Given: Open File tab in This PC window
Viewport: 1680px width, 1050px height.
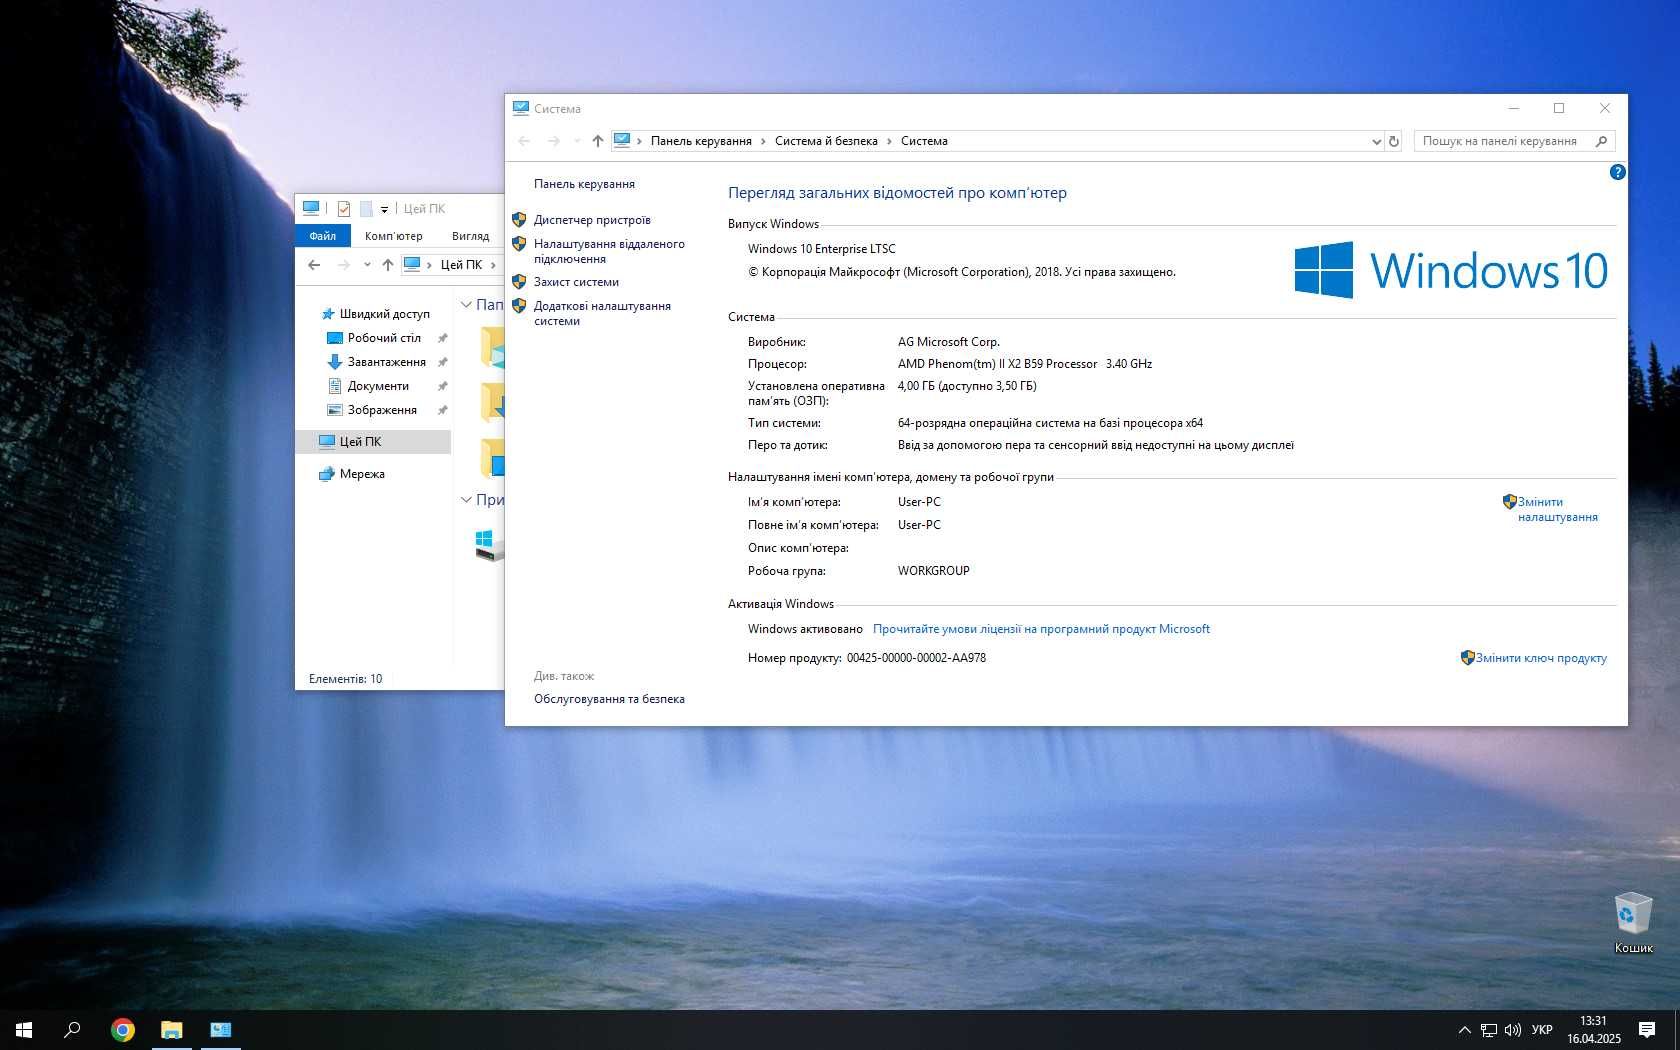Looking at the screenshot, I should pos(322,236).
